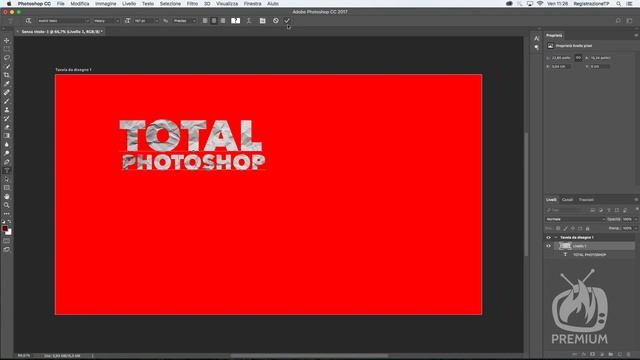The width and height of the screenshot is (640, 360).
Task: Change screen mode icon in toolbar
Action: point(7,249)
